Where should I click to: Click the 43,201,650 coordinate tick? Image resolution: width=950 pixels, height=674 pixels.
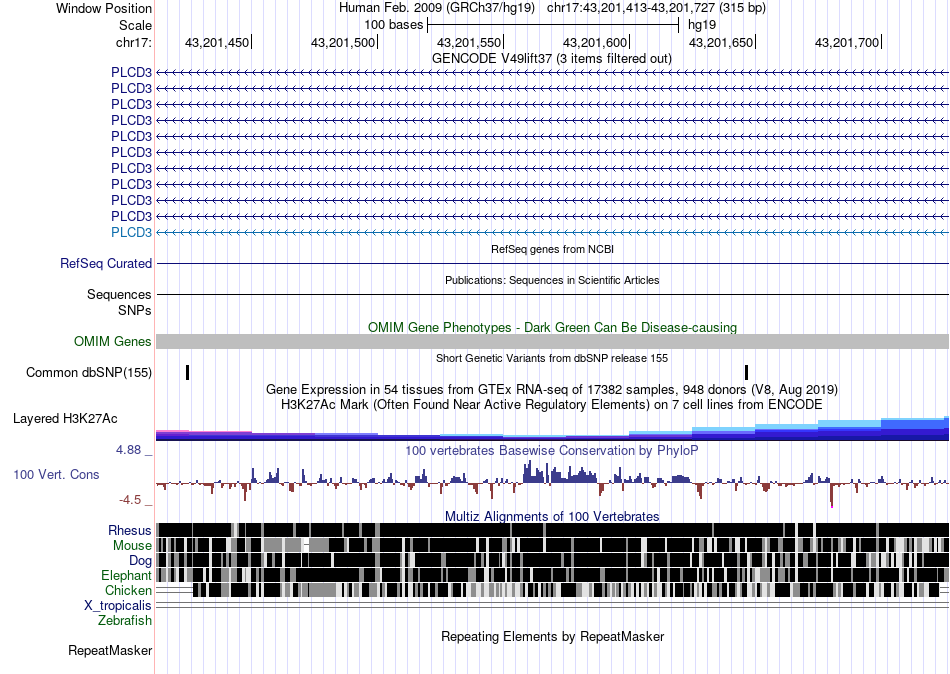point(721,42)
